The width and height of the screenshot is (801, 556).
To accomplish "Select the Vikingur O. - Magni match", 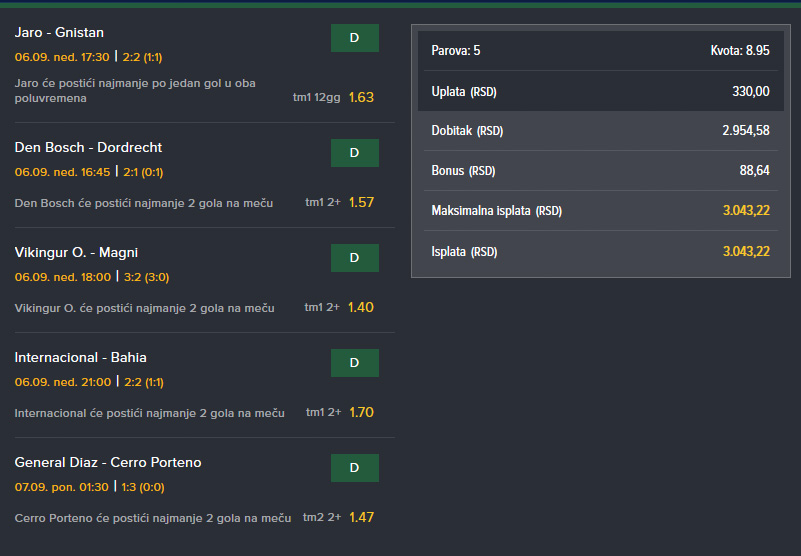I will (76, 253).
